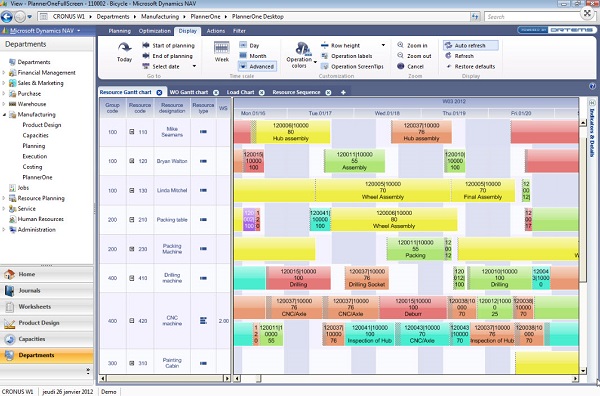This screenshot has height=396, width=600.
Task: Open the Home navigation pane
Action: (x=46, y=274)
